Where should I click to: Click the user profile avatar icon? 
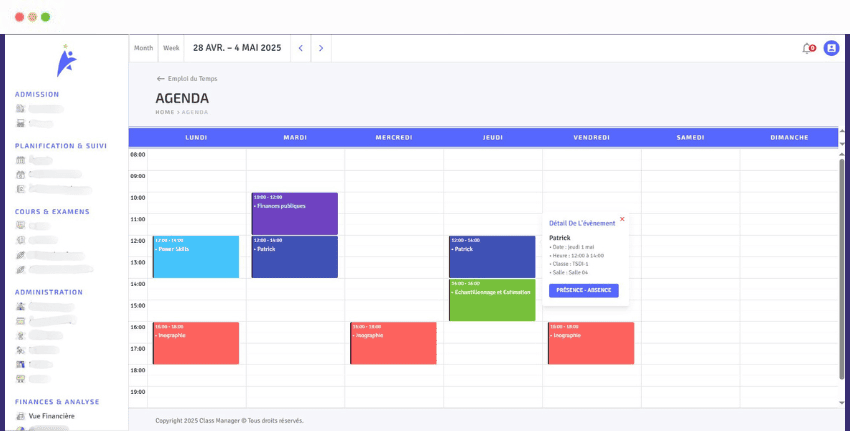point(831,48)
